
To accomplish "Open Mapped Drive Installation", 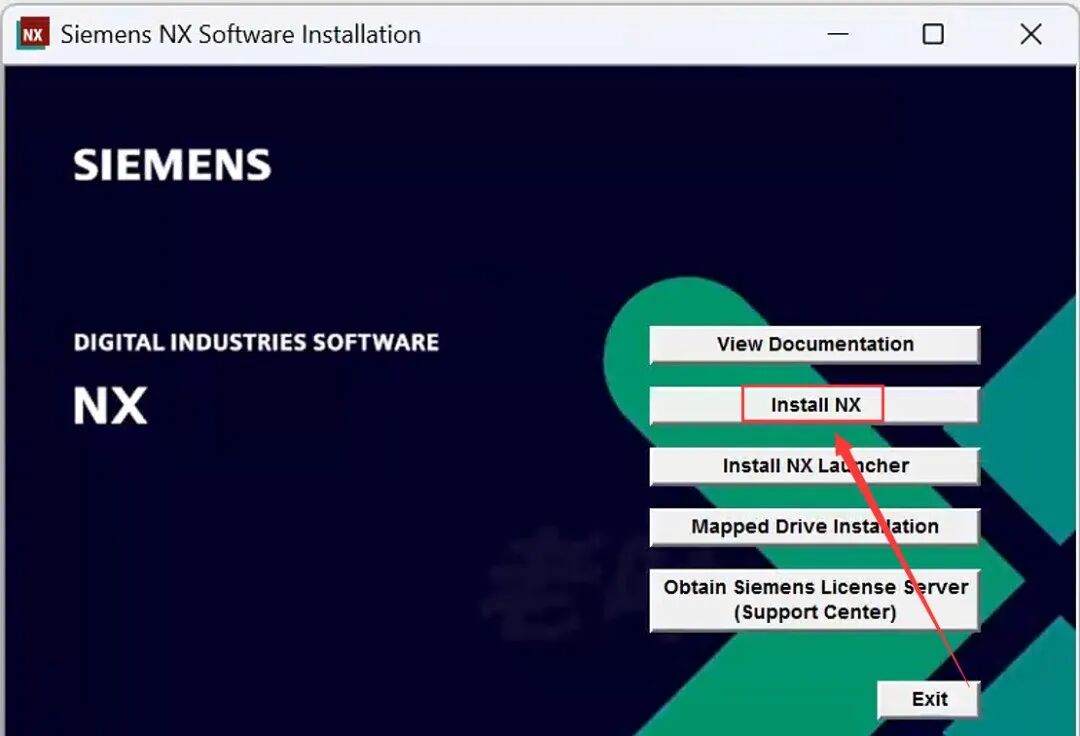I will pos(814,527).
